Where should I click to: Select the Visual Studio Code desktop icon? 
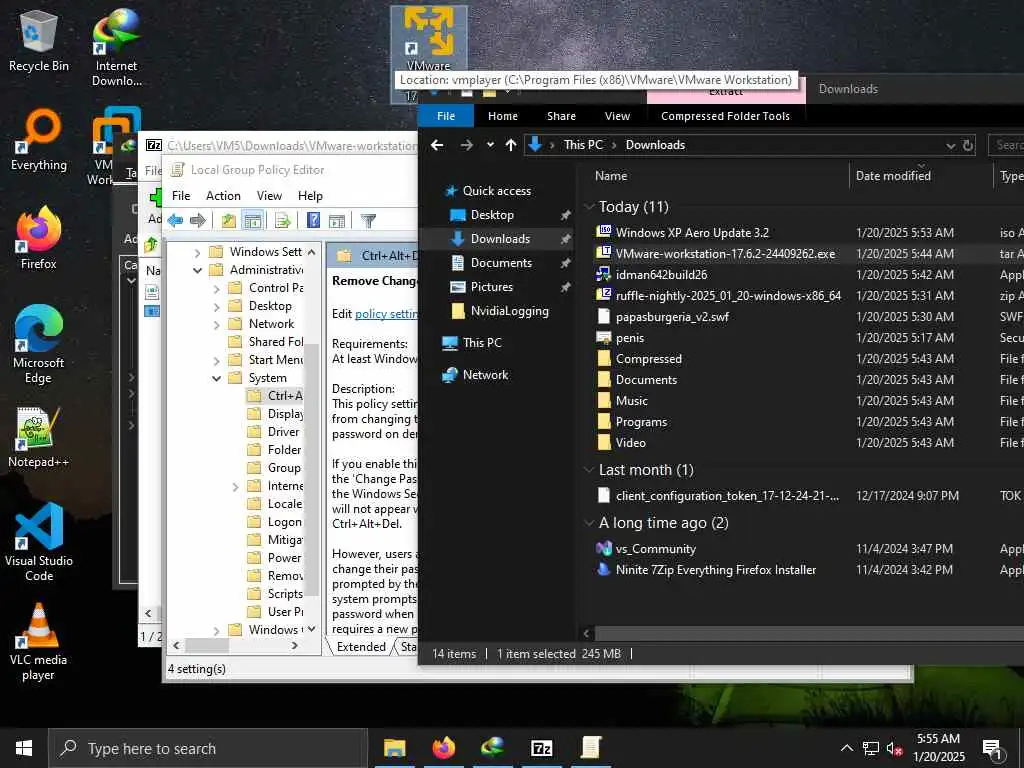[39, 543]
